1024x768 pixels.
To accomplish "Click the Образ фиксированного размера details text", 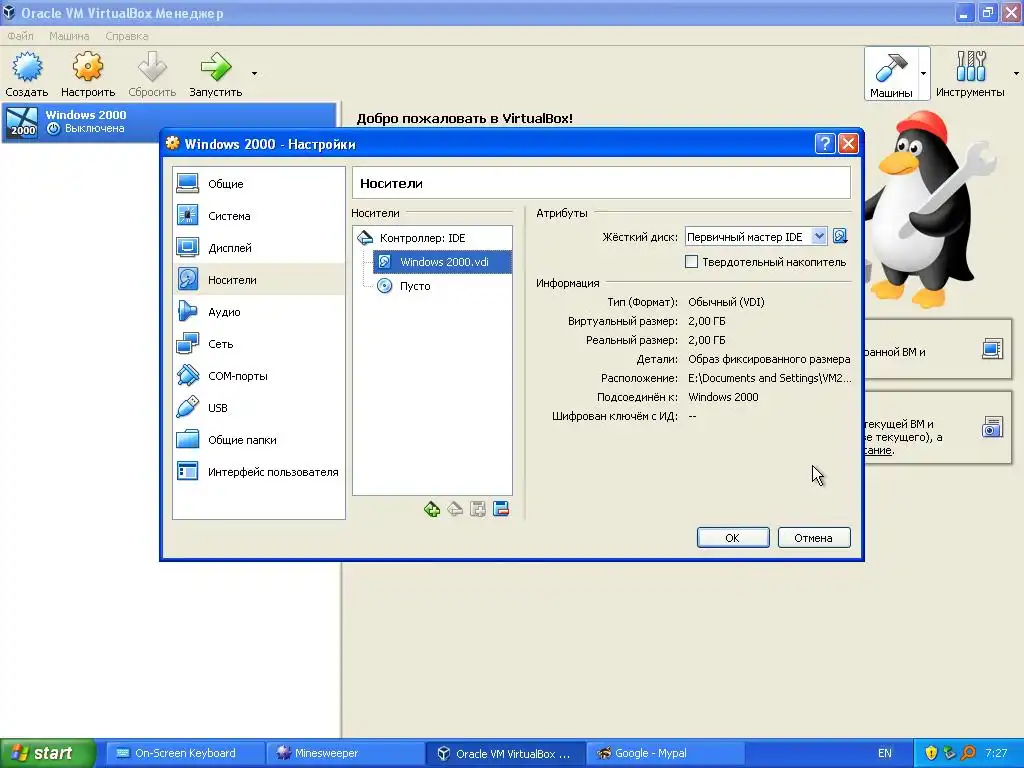I will tap(769, 359).
